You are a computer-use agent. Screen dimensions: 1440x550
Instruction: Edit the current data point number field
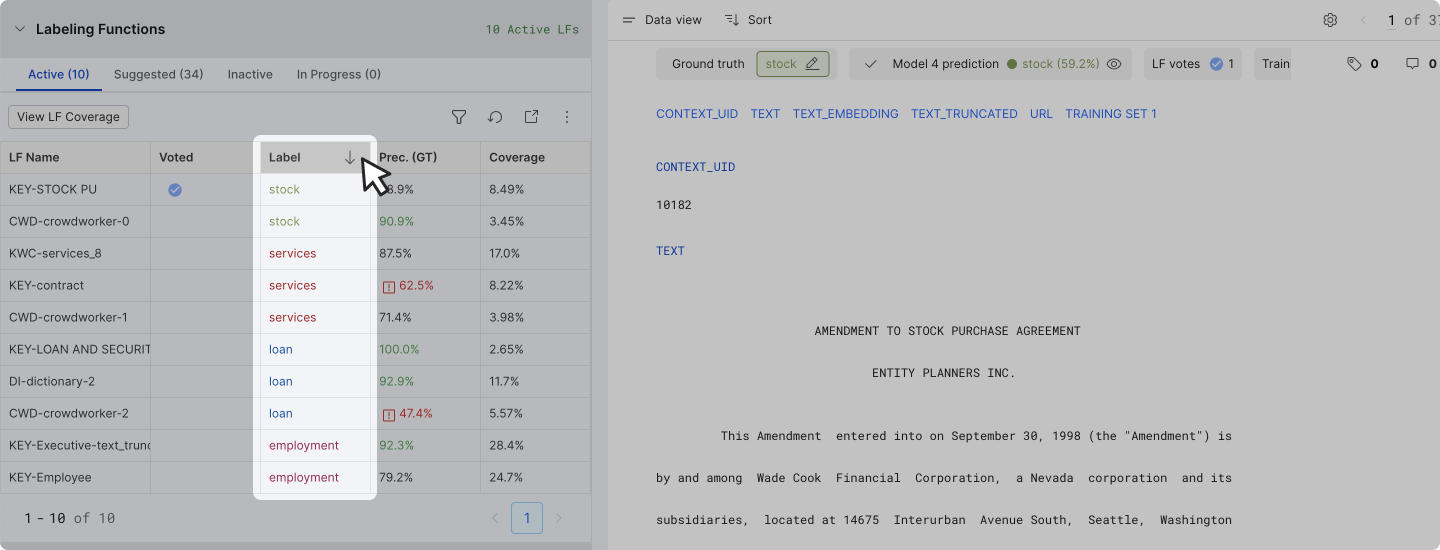click(1391, 20)
